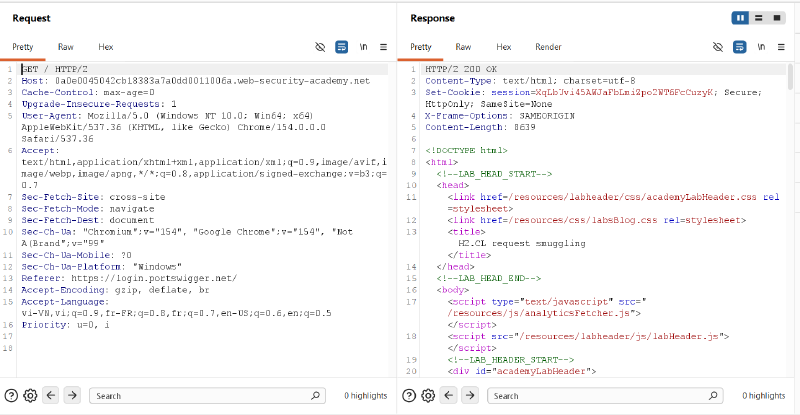
Task: Click the Response panel vertical scrollbar
Action: (791, 77)
